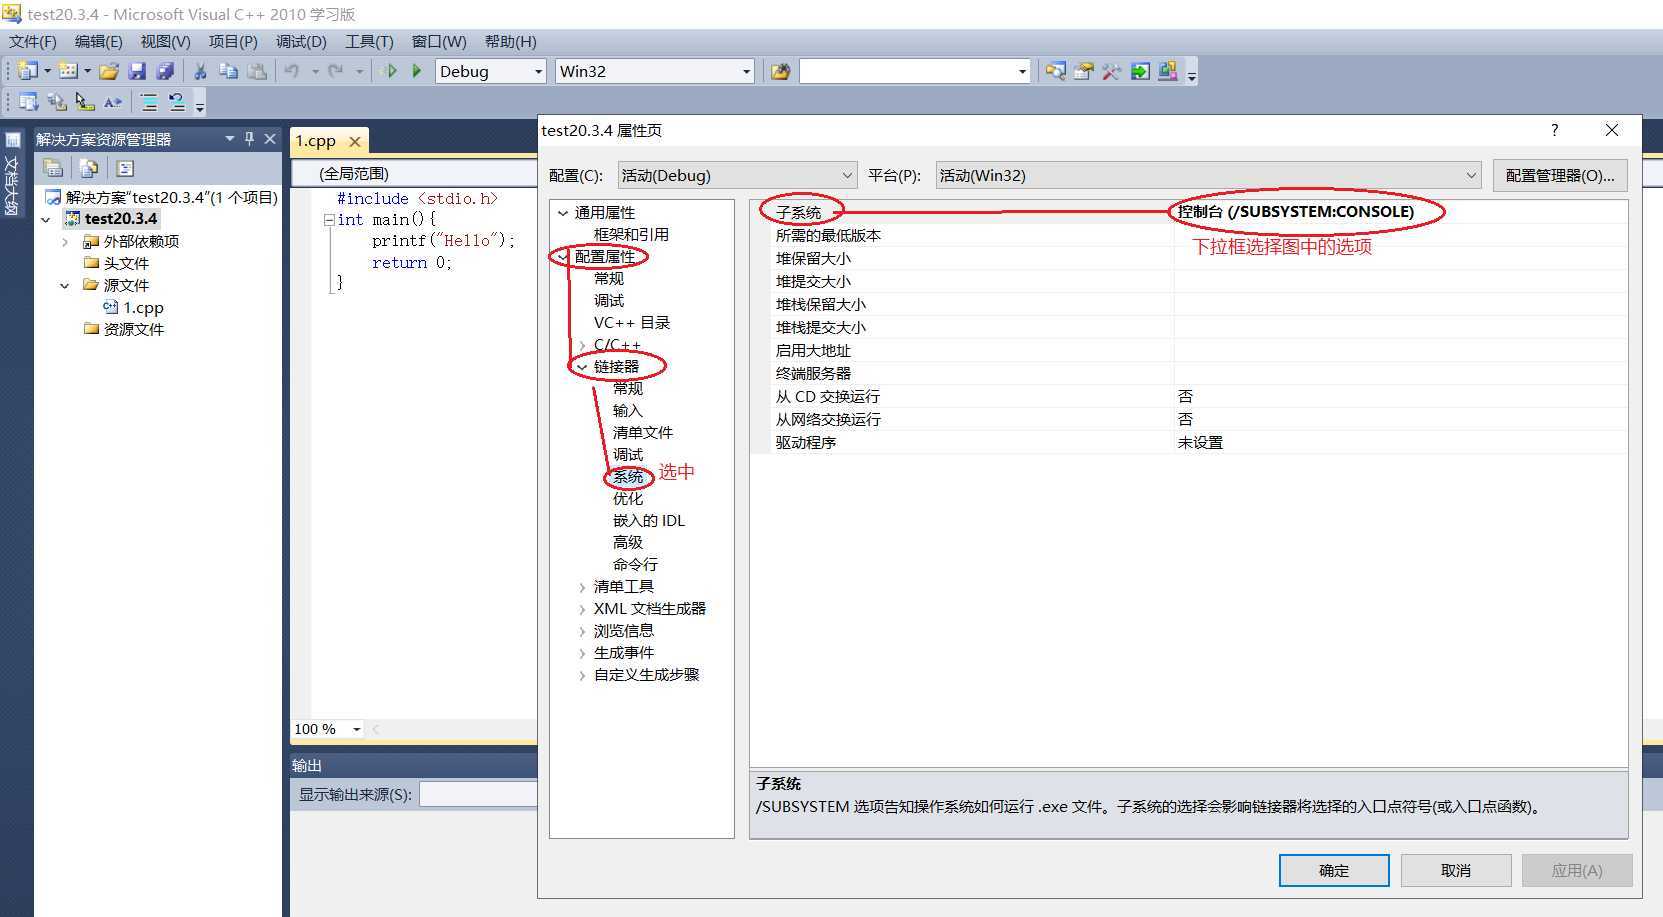Open the 项目(P) menu
The width and height of the screenshot is (1663, 917).
coord(232,41)
